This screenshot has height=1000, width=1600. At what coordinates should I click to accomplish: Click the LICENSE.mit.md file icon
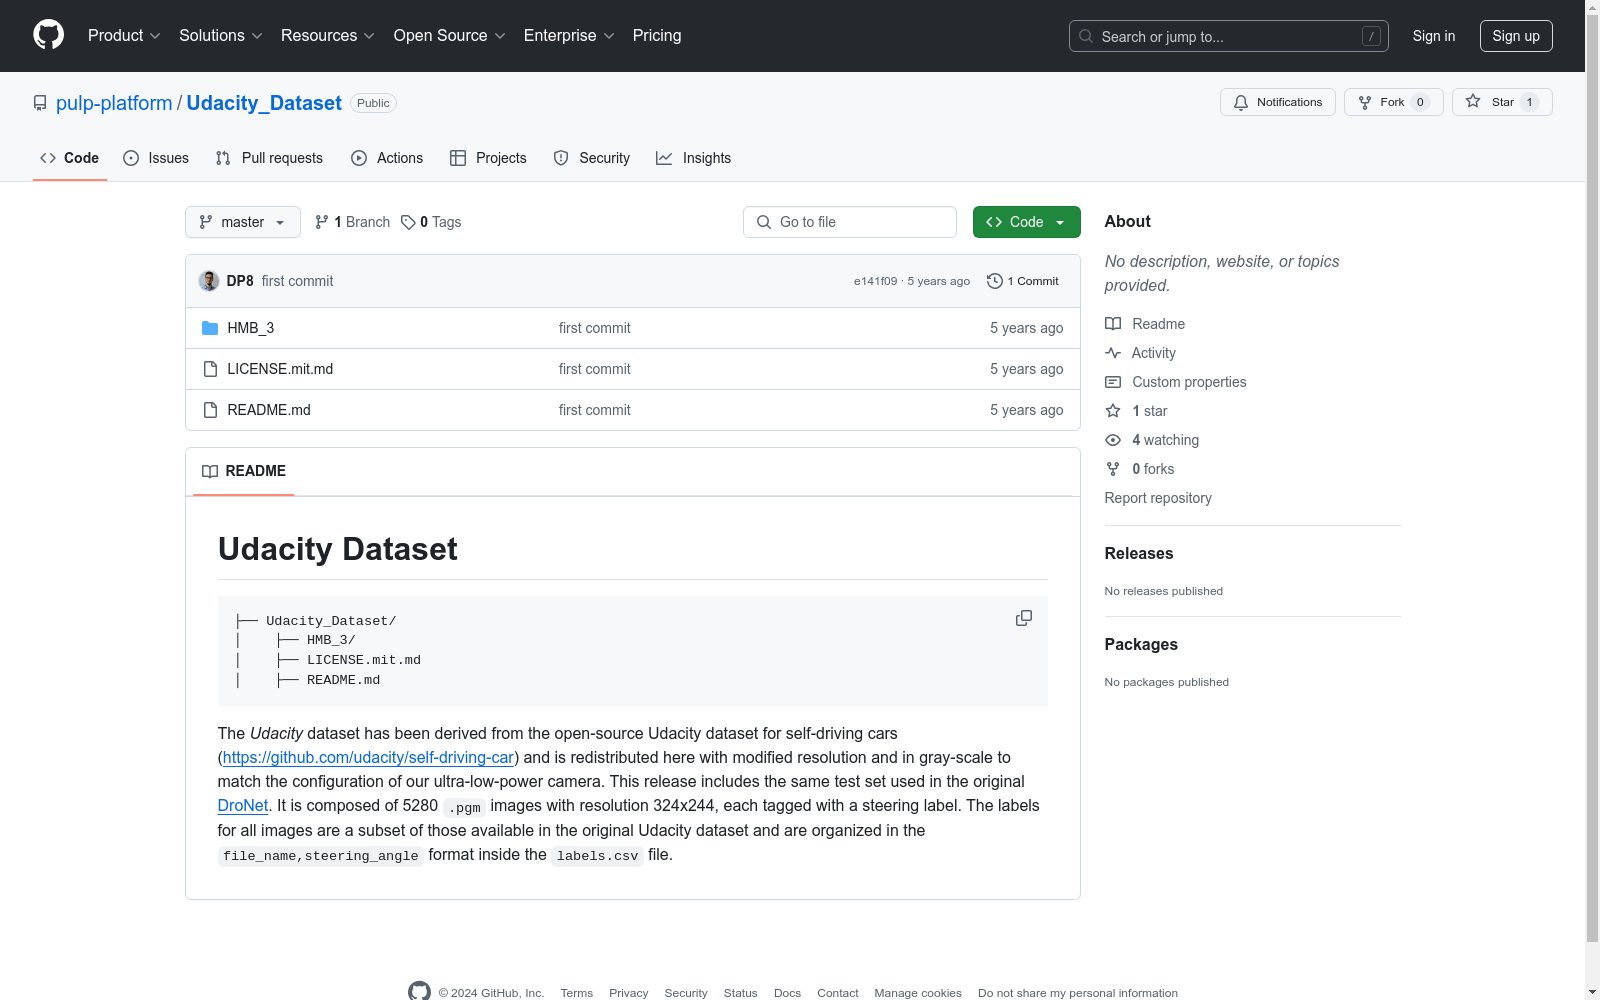tap(210, 369)
